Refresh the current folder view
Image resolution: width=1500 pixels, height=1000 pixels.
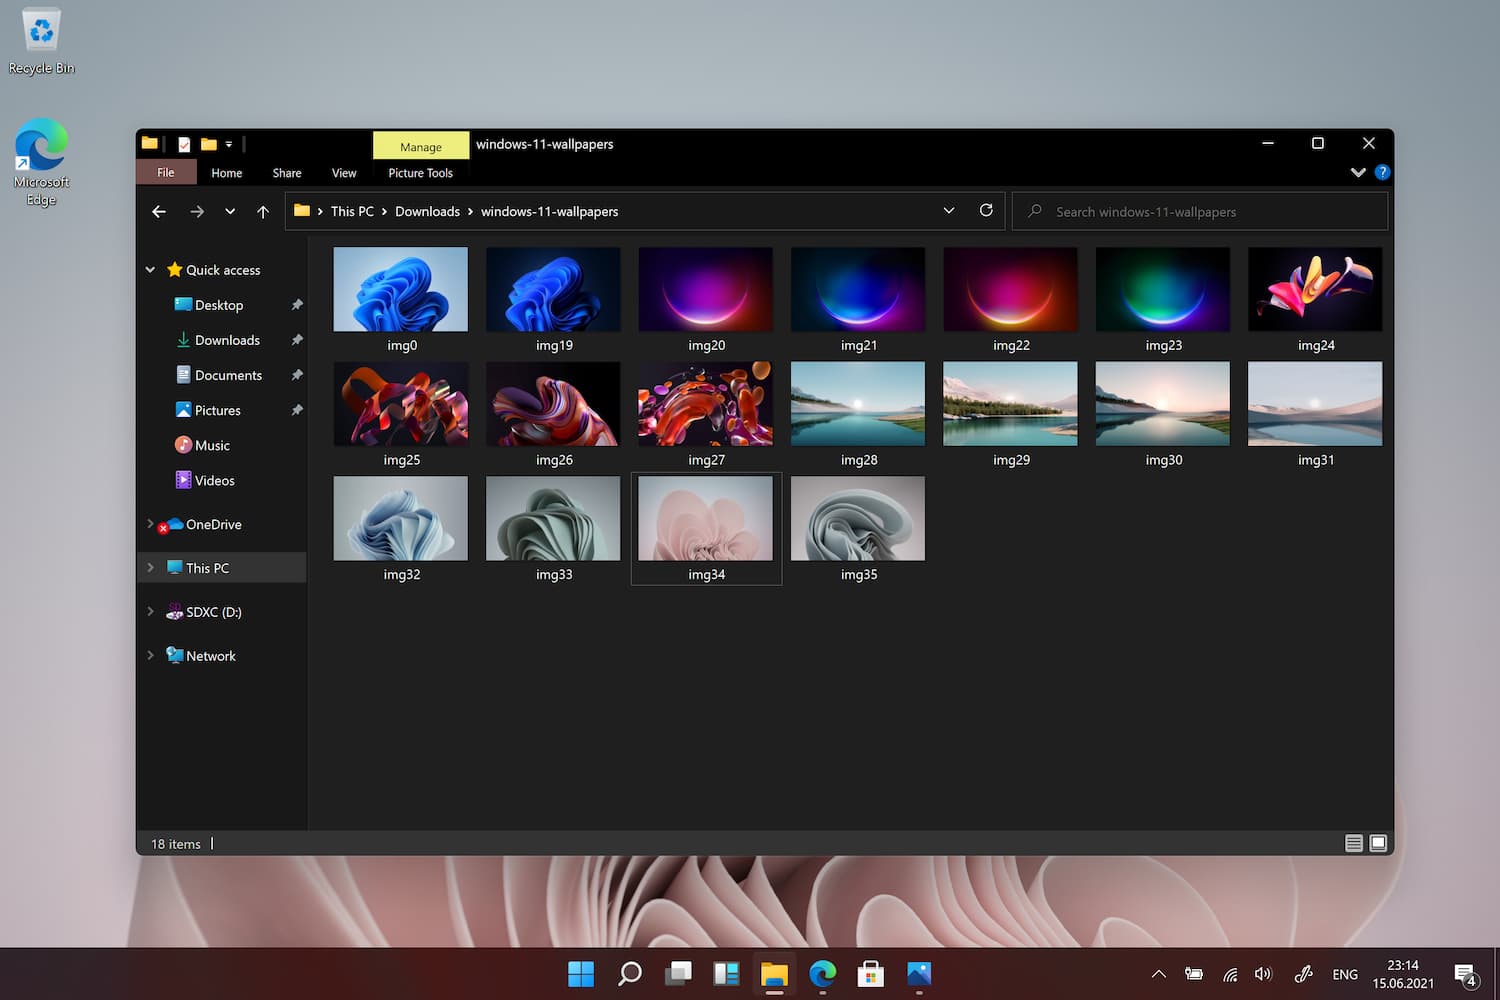986,210
